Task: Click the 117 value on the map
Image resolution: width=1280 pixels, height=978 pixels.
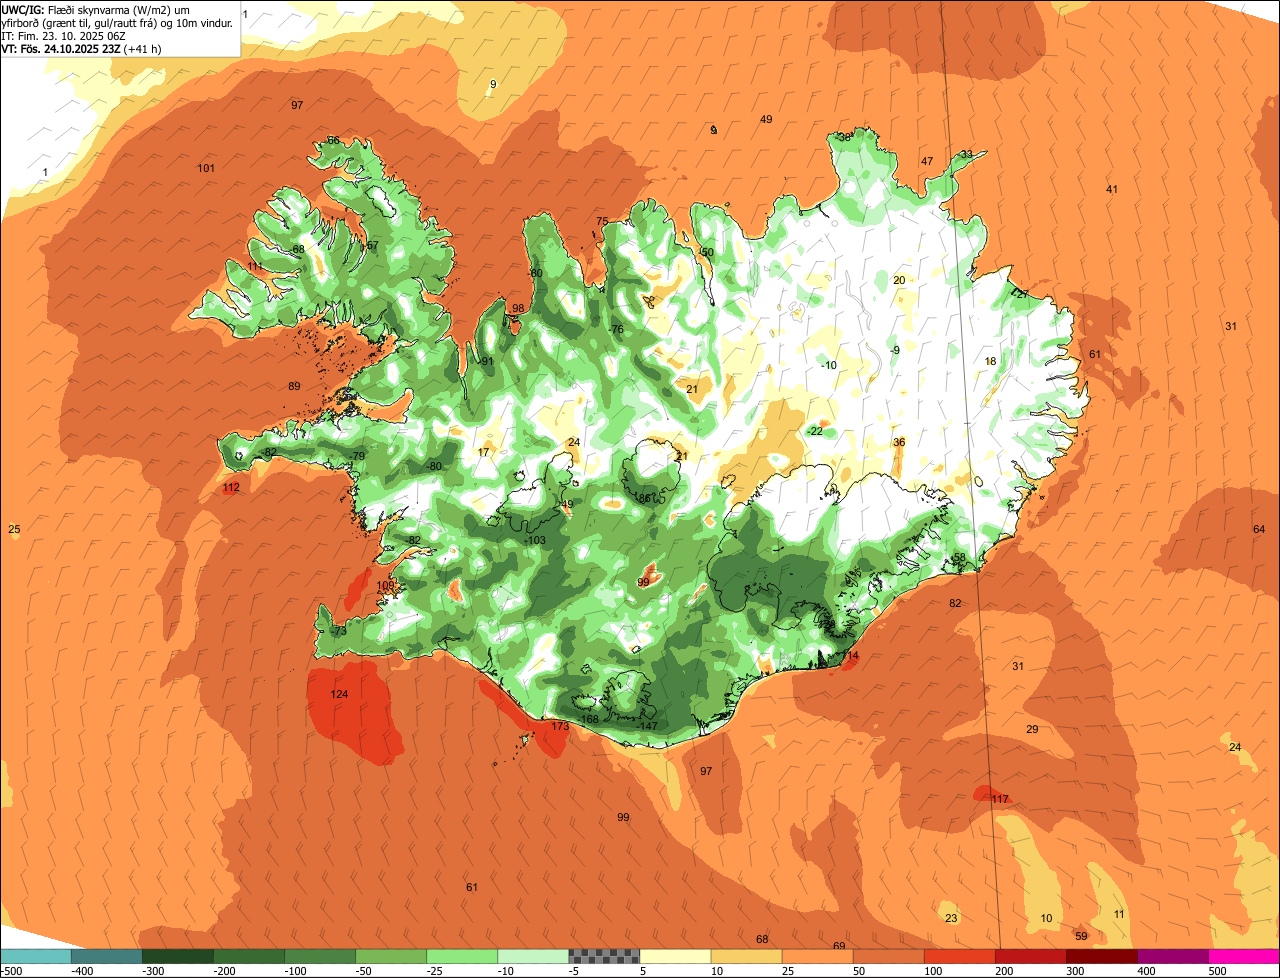Action: coord(1000,799)
